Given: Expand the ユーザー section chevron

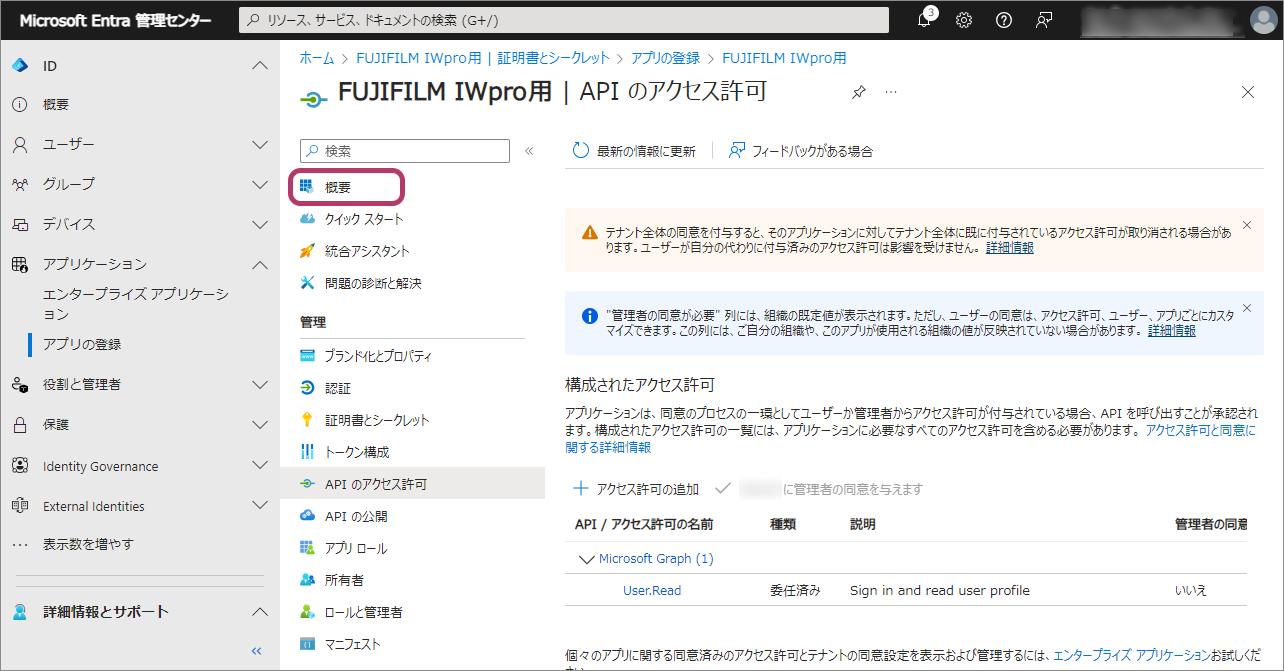Looking at the screenshot, I should [x=260, y=145].
